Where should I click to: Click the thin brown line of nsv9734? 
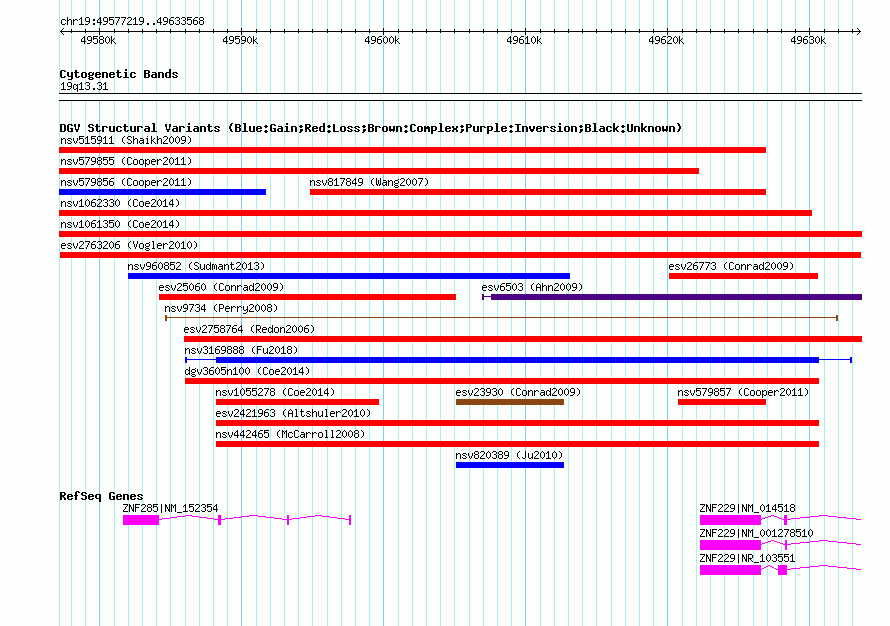tap(501, 318)
